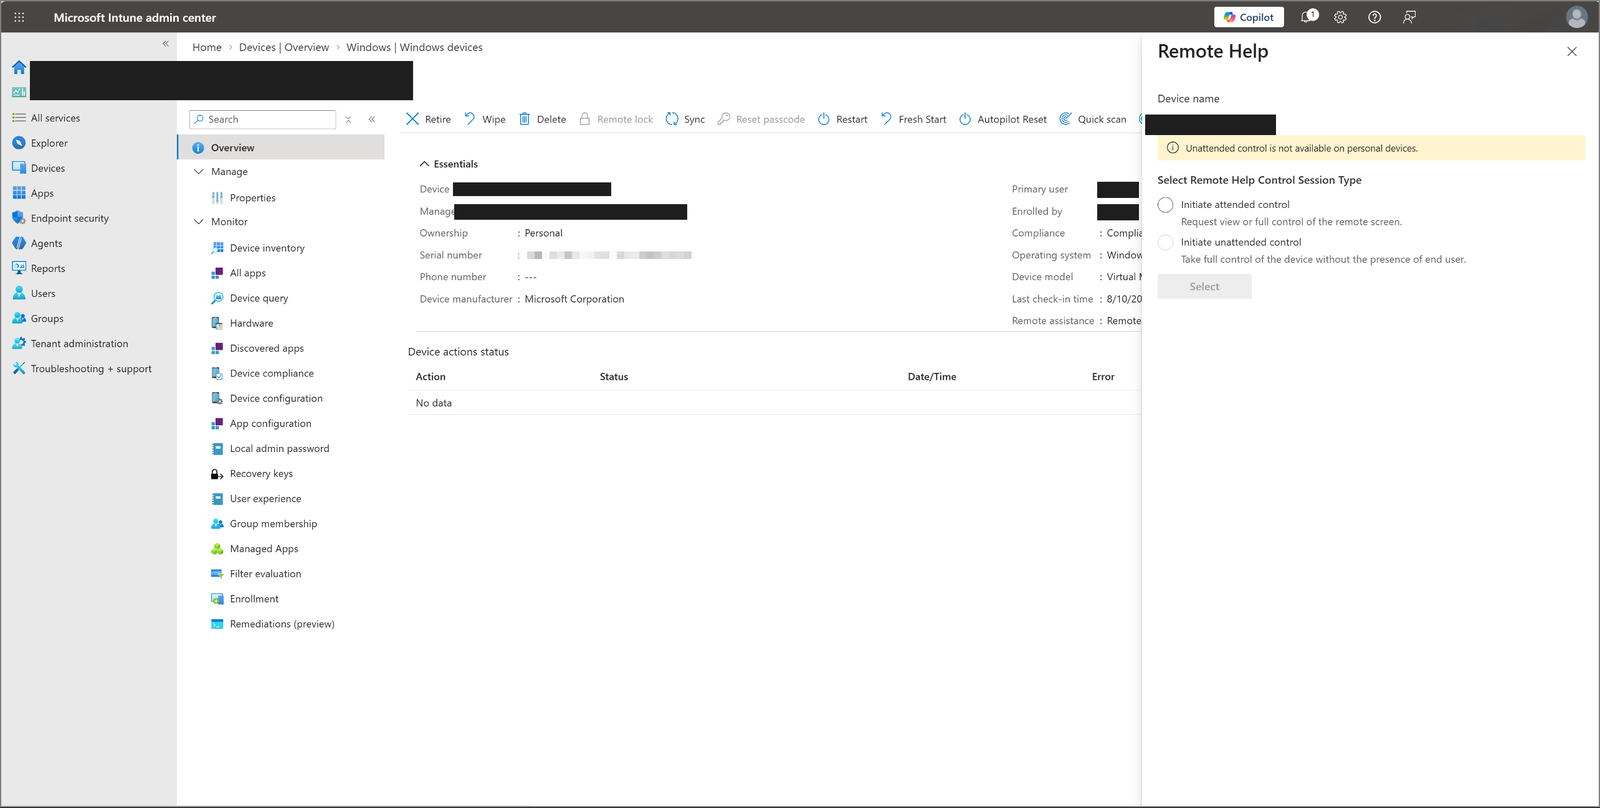Collapse the Manage section
1600x808 pixels.
pyautogui.click(x=198, y=172)
